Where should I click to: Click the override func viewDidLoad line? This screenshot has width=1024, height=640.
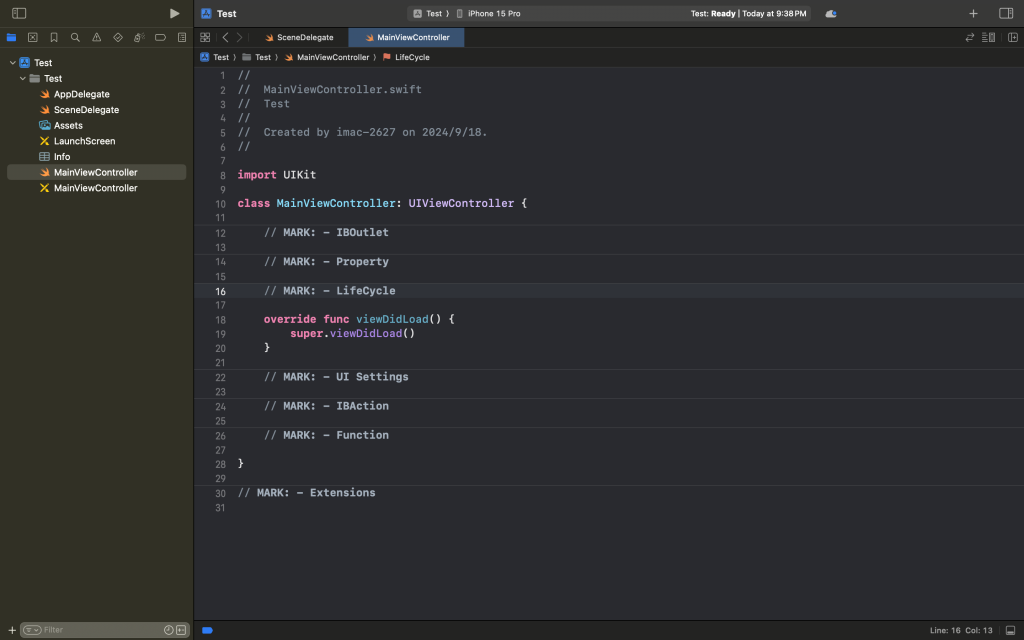pyautogui.click(x=359, y=319)
